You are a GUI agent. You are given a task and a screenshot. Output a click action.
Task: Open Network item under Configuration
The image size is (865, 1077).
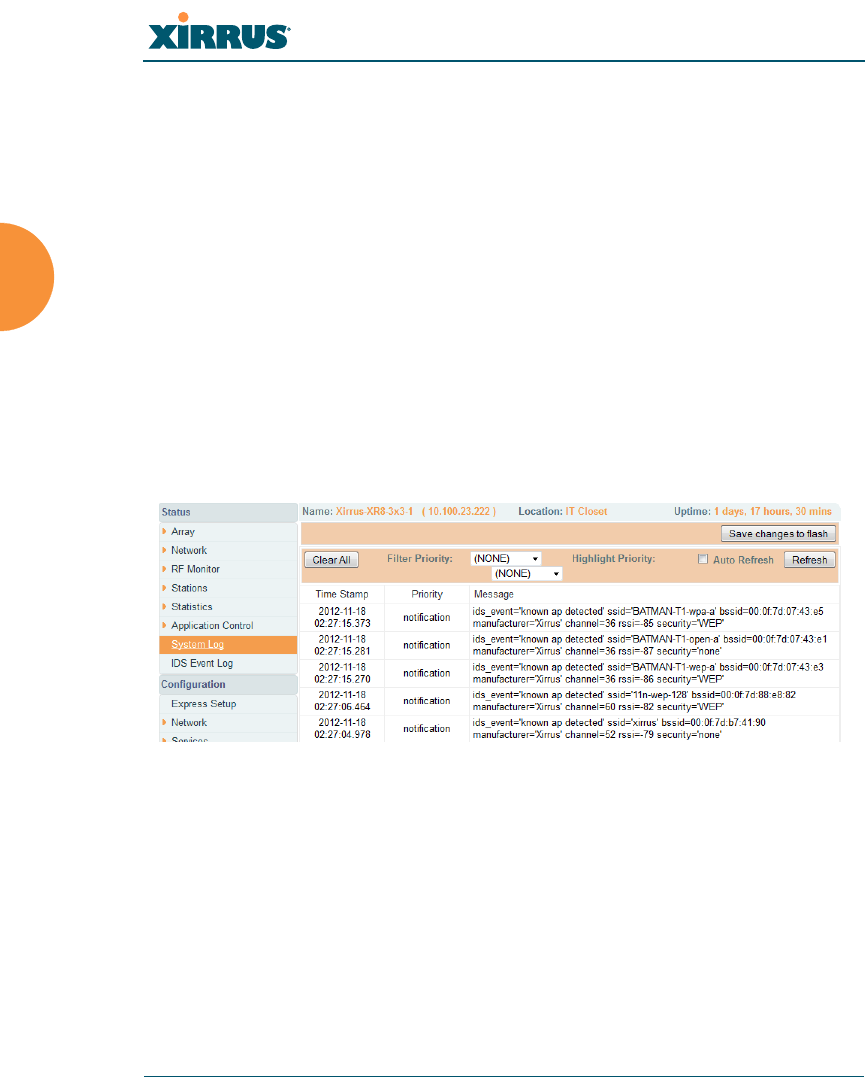[x=189, y=723]
